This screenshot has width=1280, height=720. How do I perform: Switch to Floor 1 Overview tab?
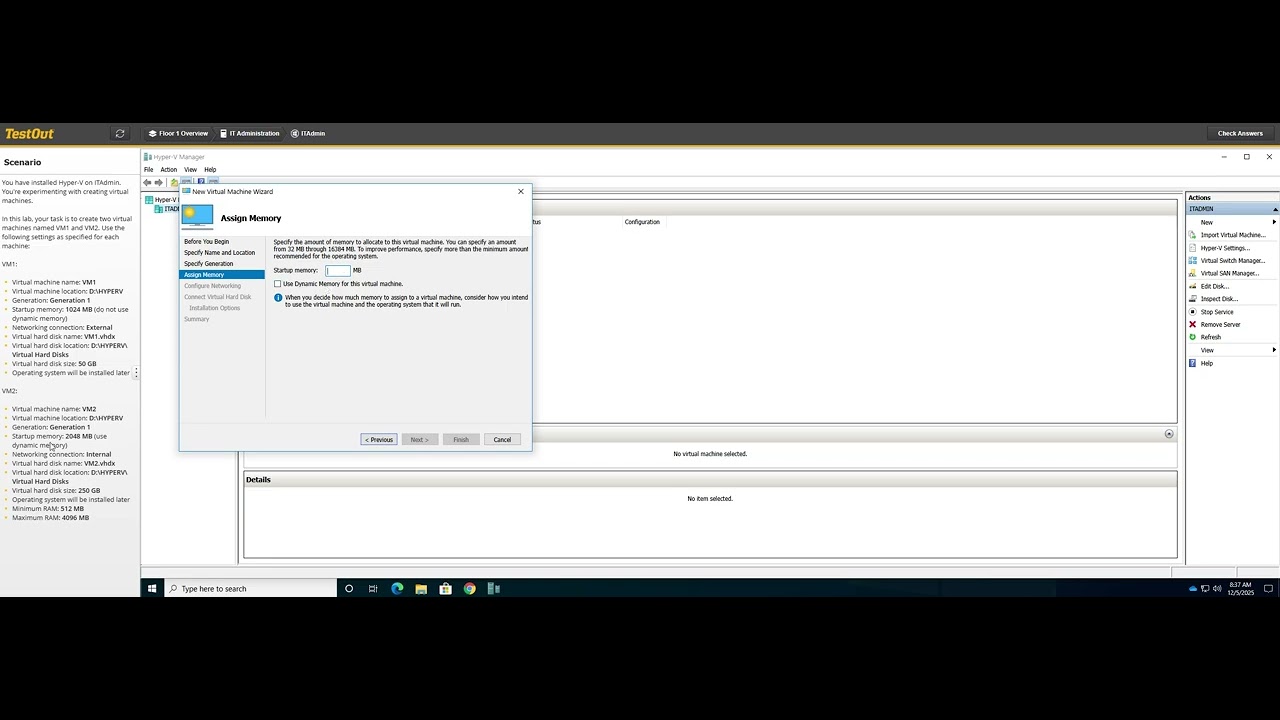point(178,133)
